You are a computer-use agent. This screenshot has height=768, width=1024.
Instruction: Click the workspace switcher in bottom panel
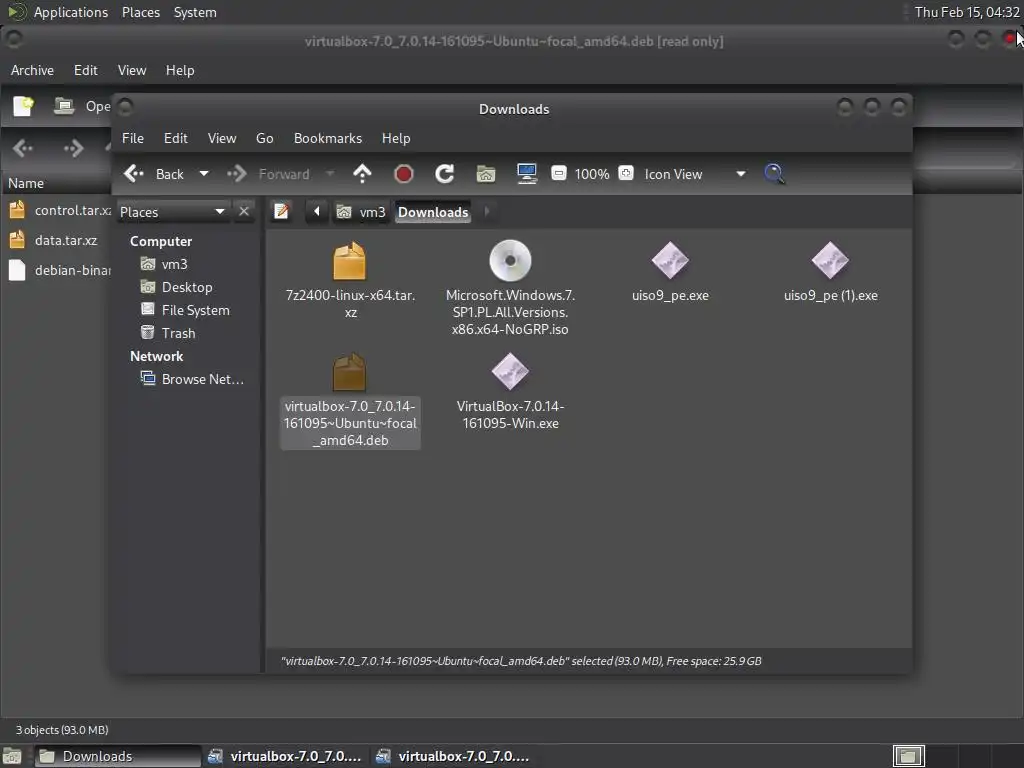[x=908, y=756]
